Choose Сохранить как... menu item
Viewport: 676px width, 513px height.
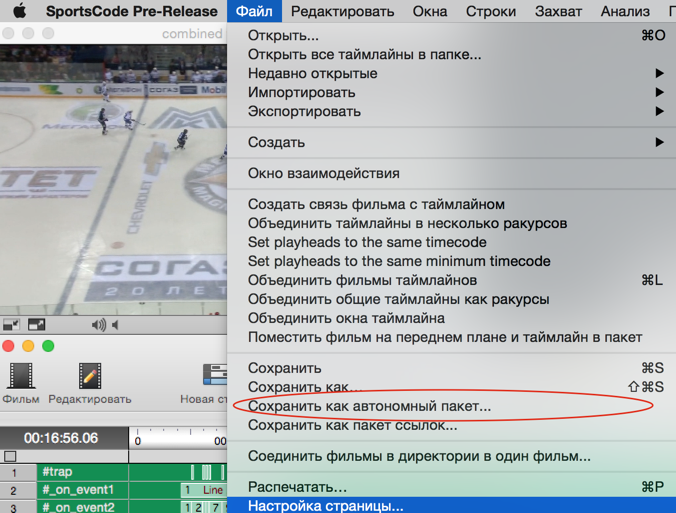[451, 387]
